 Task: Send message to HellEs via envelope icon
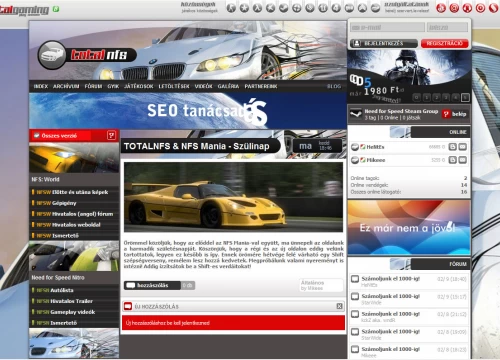pyautogui.click(x=462, y=147)
